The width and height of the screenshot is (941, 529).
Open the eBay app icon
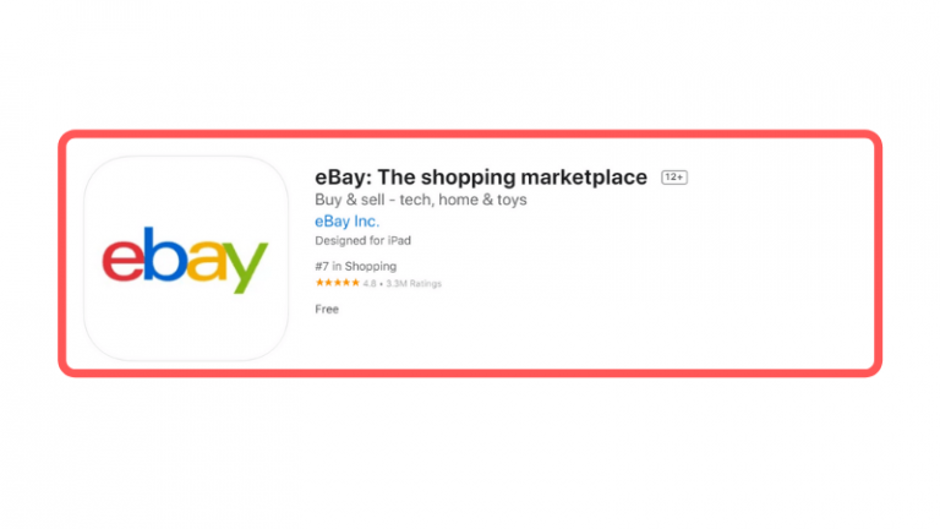tap(186, 259)
